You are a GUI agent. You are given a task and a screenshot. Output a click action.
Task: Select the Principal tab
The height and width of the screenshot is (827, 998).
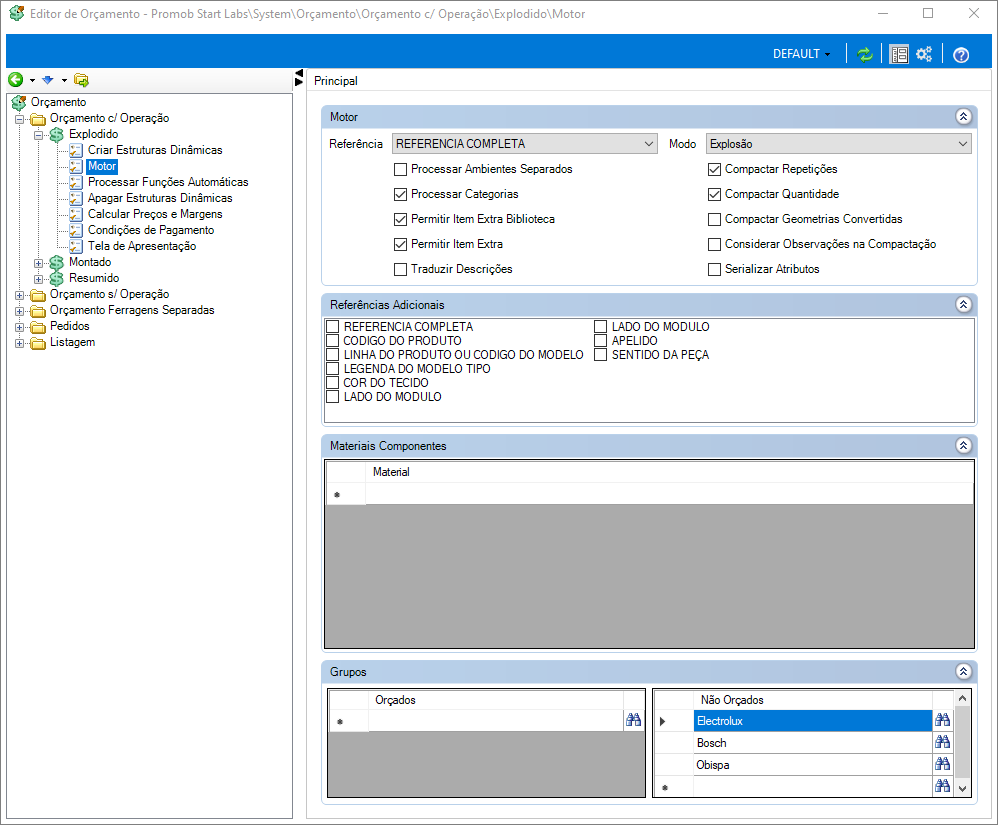pos(335,81)
